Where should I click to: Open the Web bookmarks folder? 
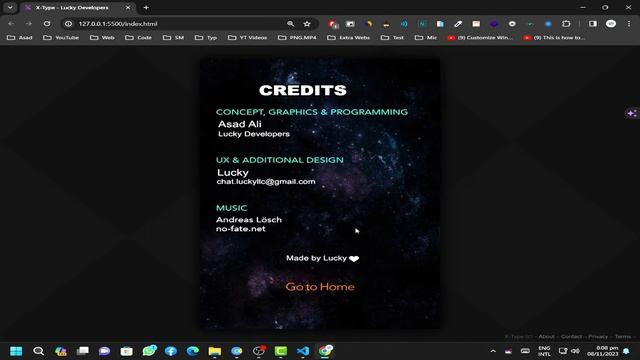(x=102, y=38)
